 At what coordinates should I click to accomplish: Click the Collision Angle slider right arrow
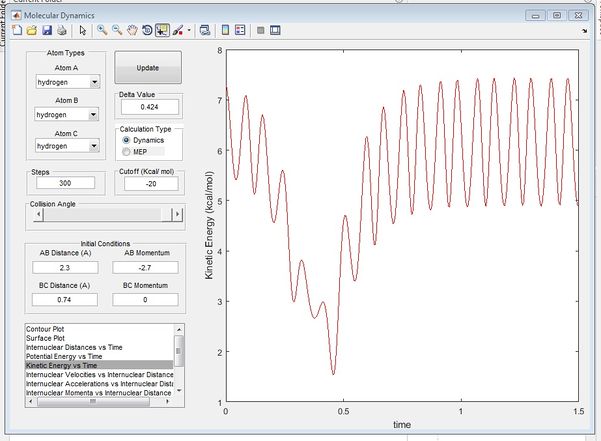tap(177, 215)
